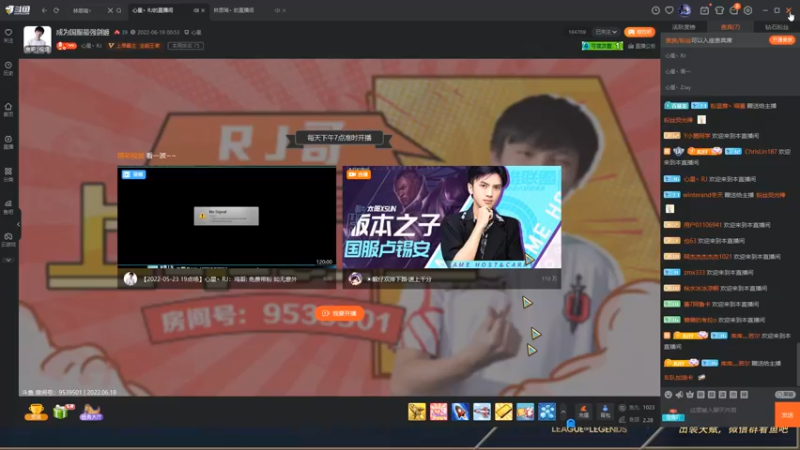Click the heart follow icon in the left sidebar
Image resolution: width=800 pixels, height=450 pixels.
pyautogui.click(x=8, y=35)
